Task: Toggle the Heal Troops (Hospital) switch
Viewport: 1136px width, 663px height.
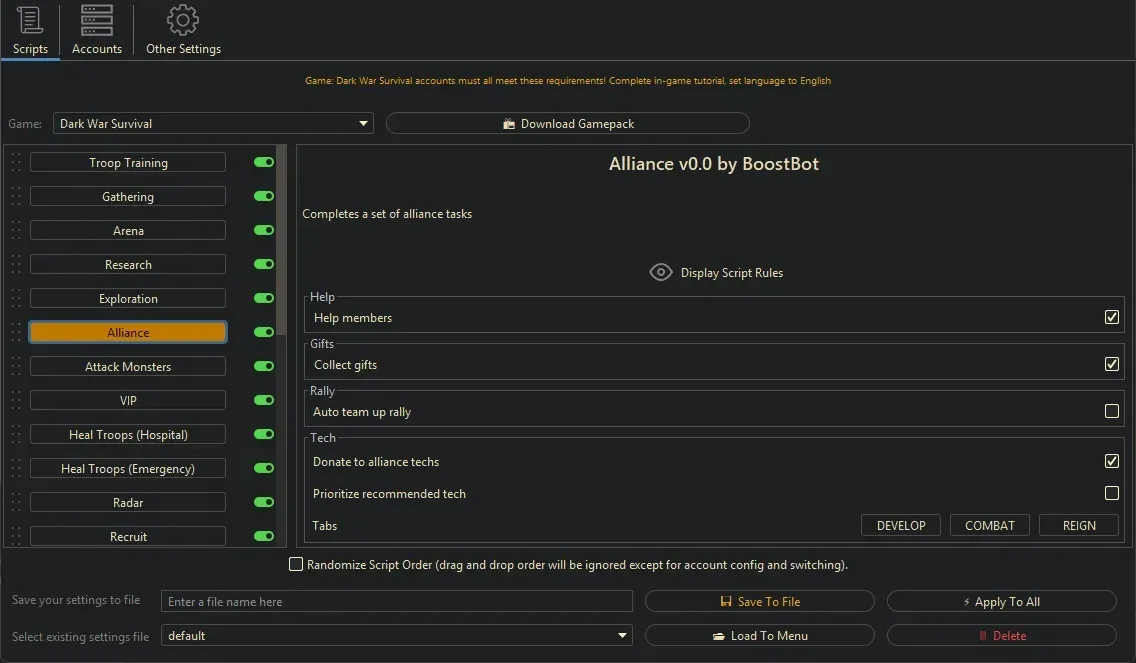Action: click(264, 435)
